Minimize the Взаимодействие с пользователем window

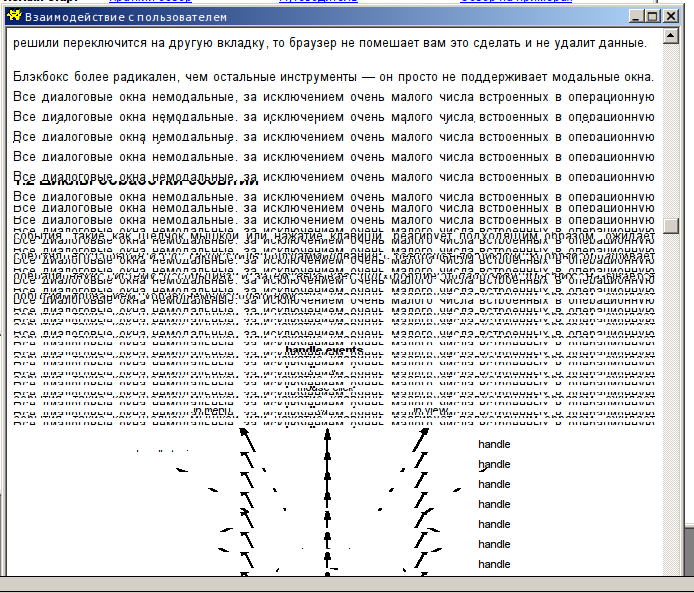point(637,17)
